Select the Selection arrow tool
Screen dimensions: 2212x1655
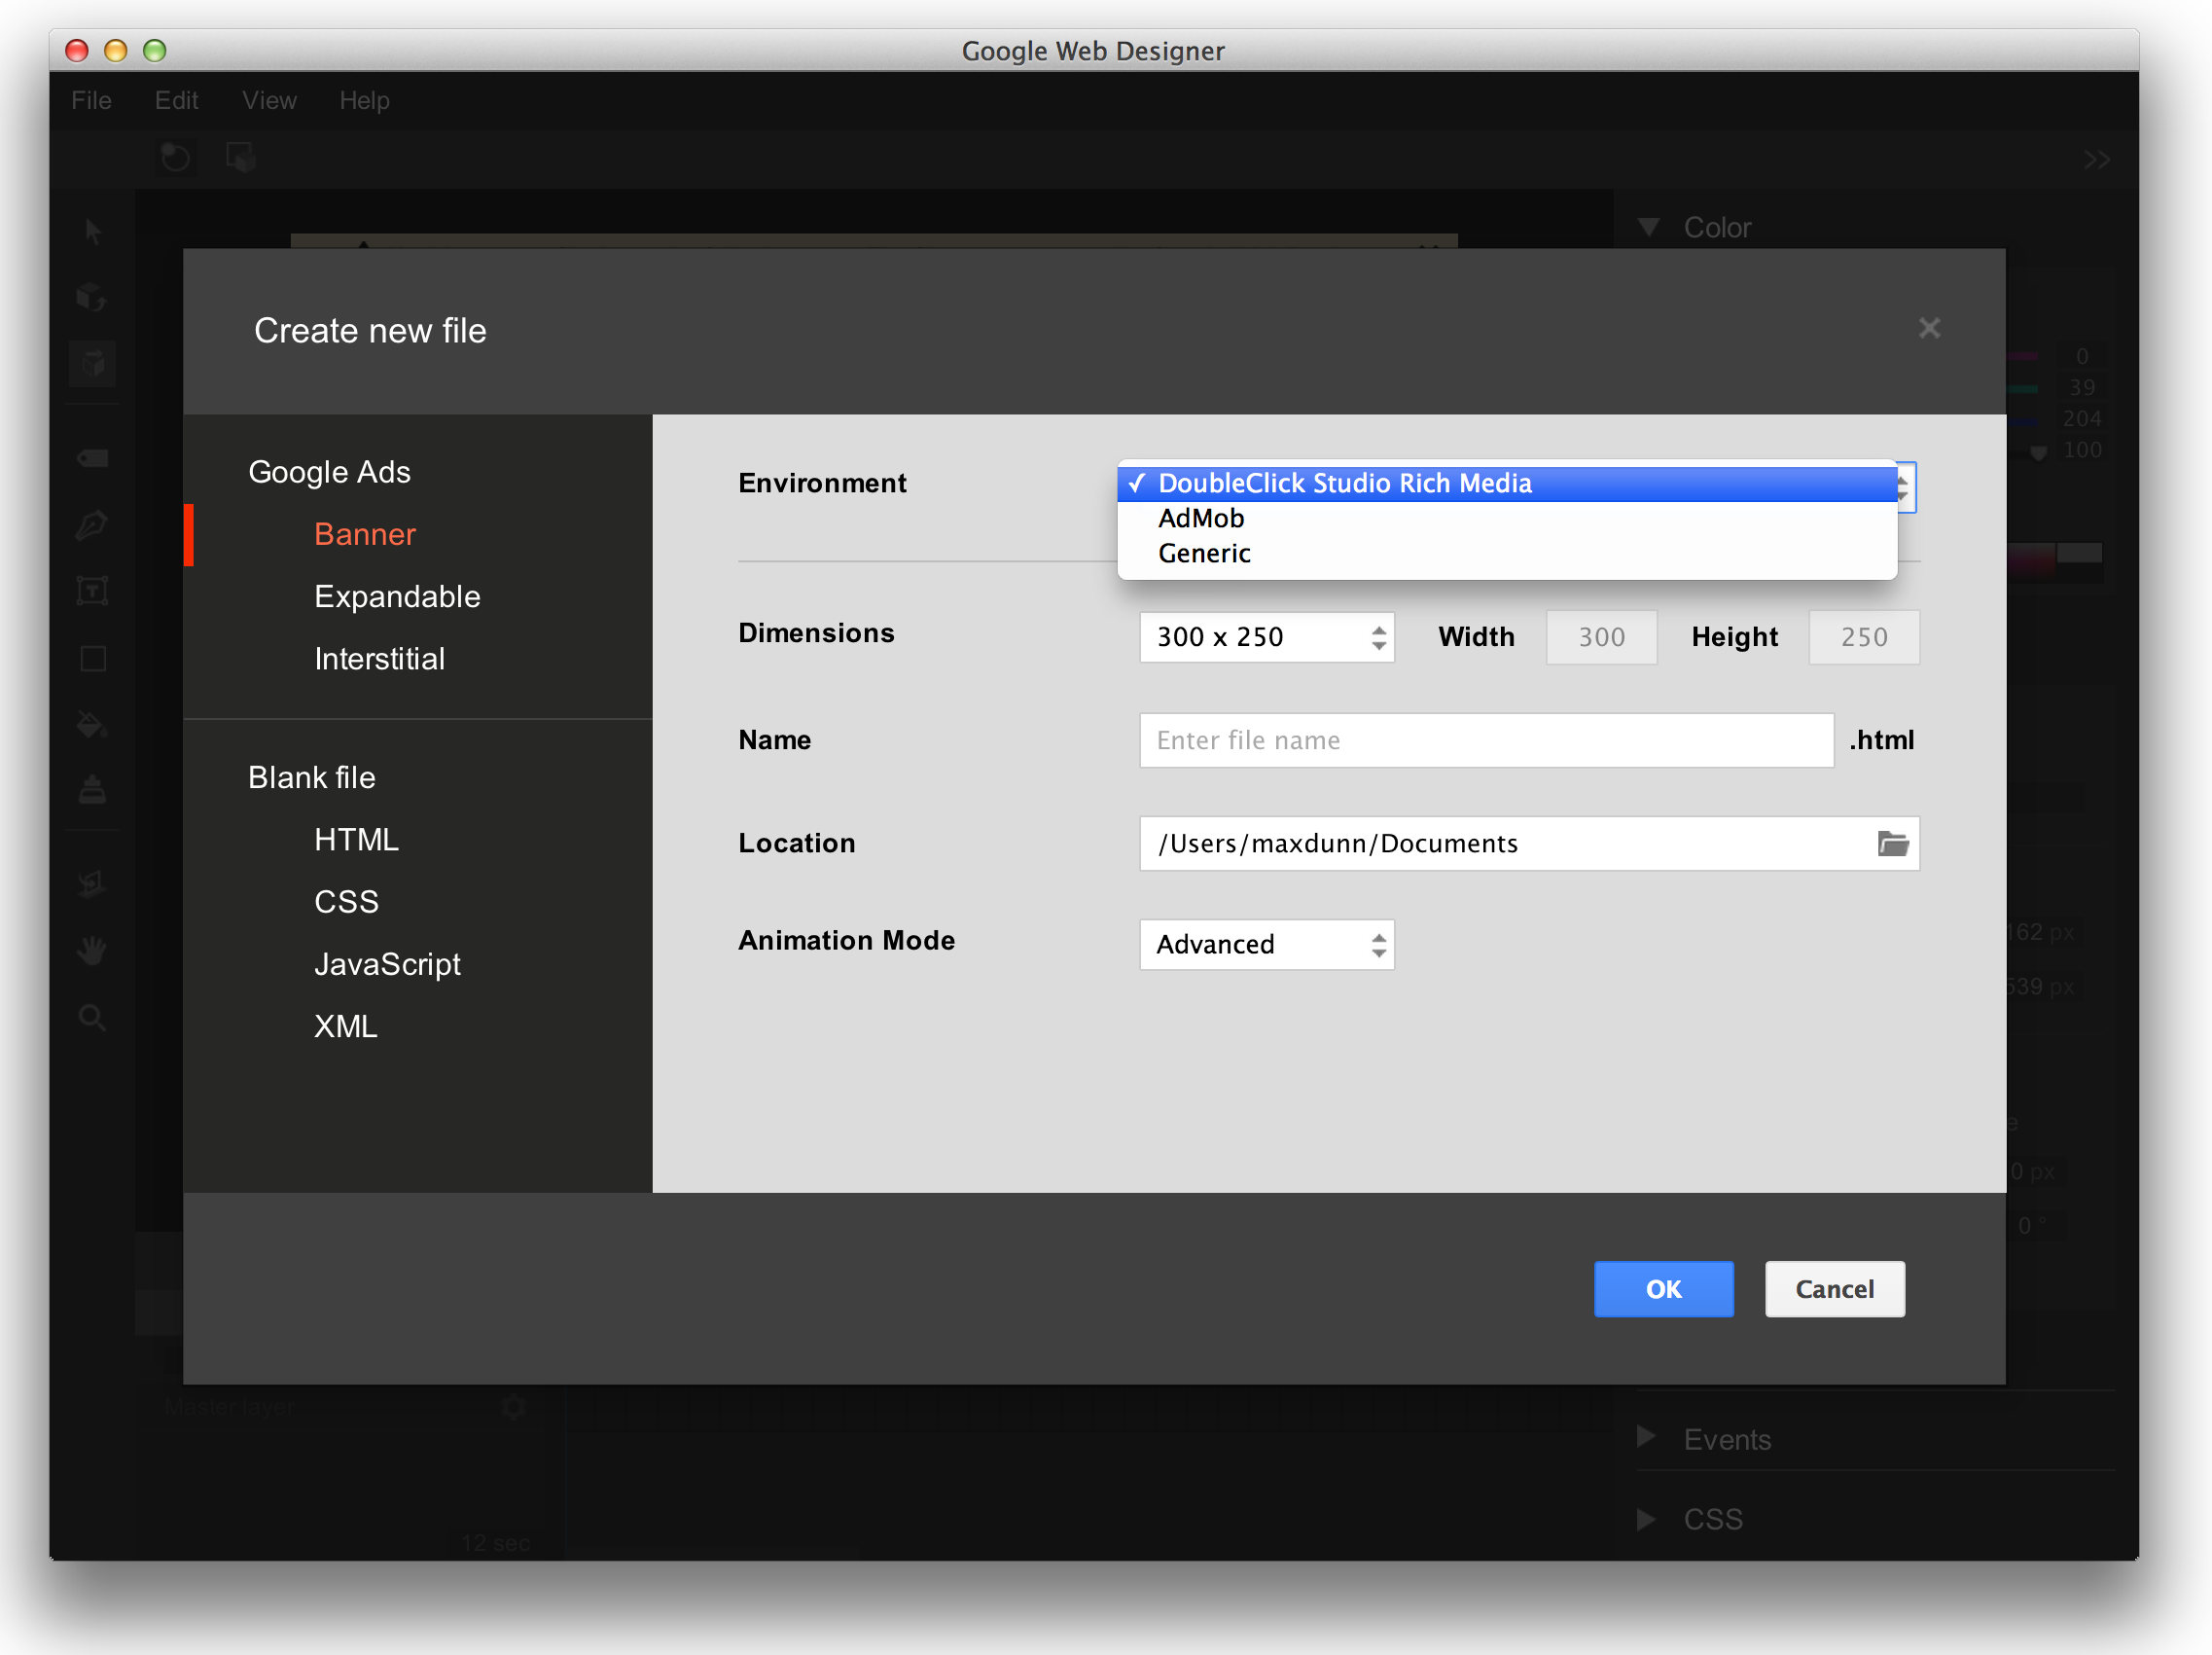pyautogui.click(x=93, y=232)
